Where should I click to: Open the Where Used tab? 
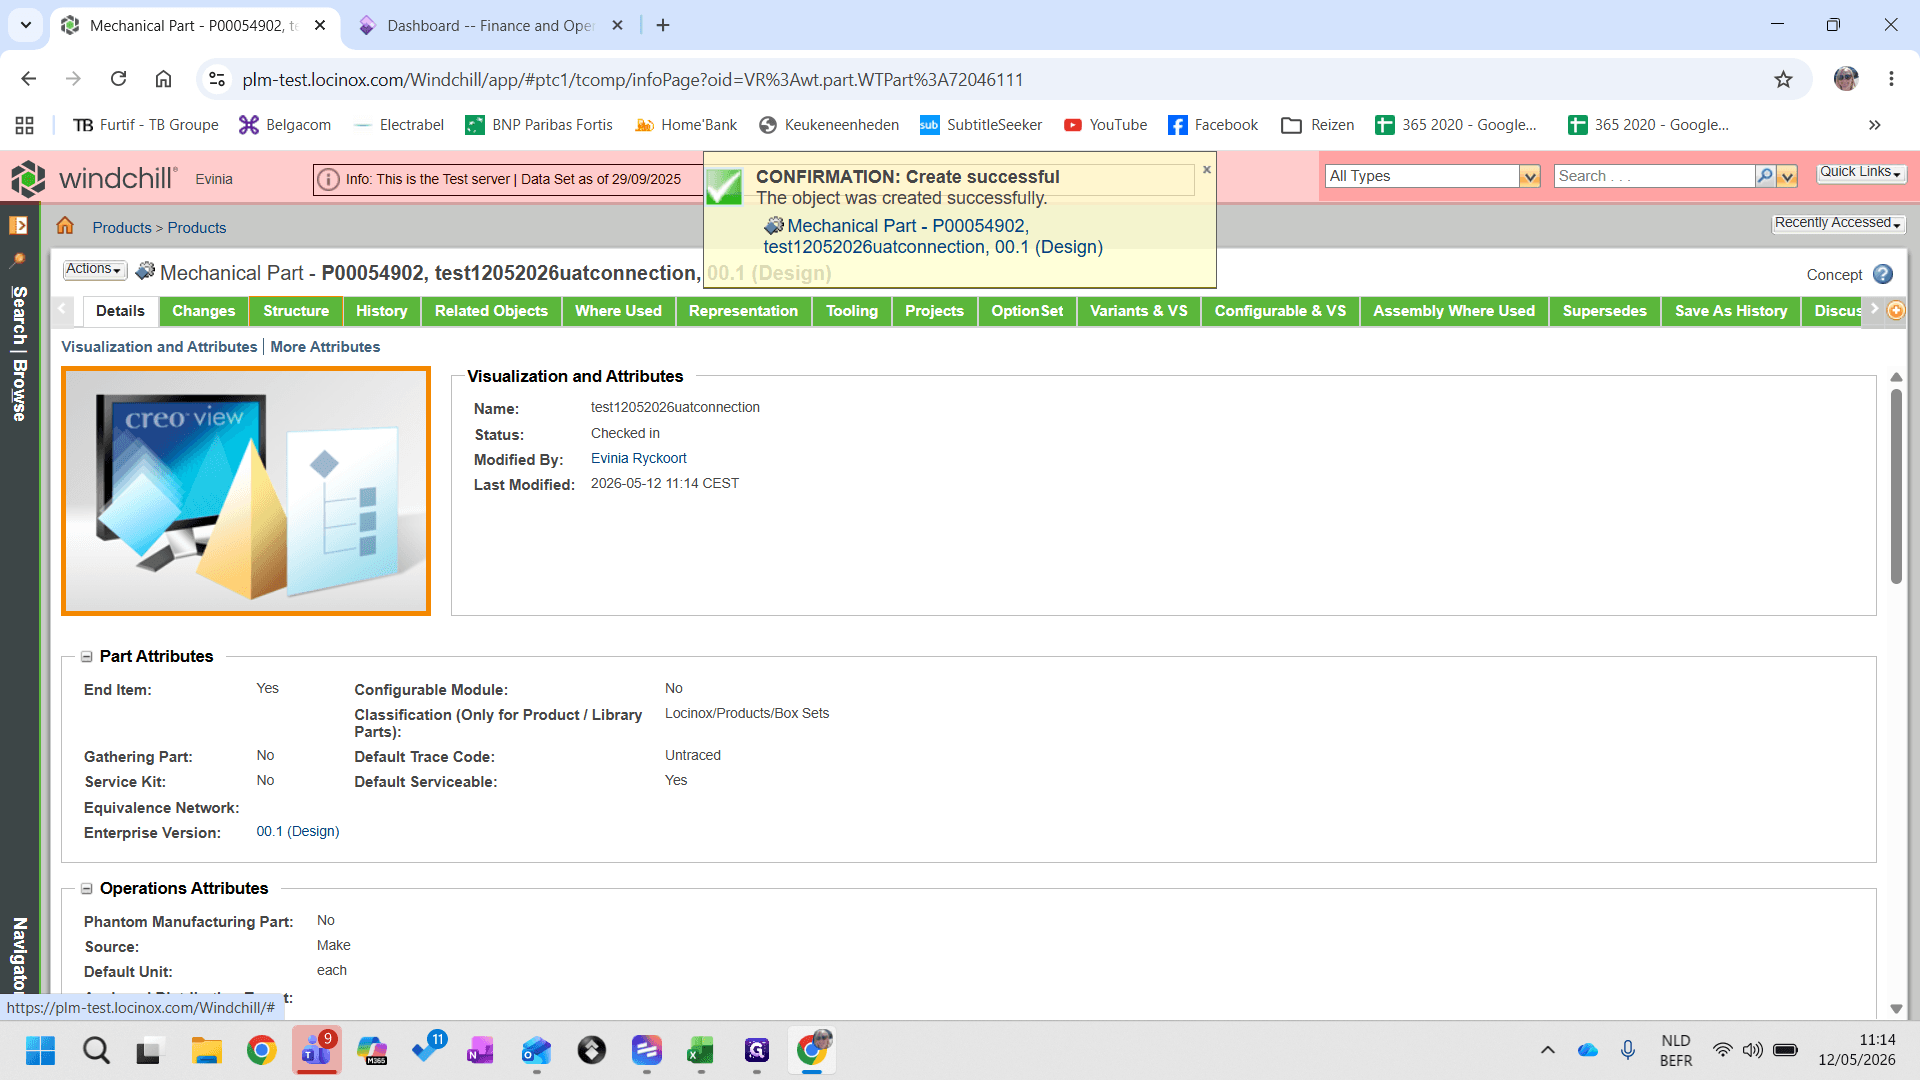(x=618, y=311)
